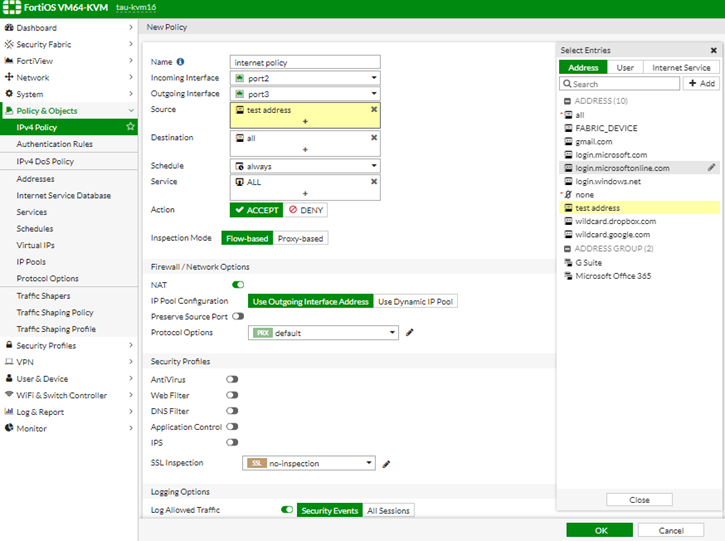Click the Search entries field
This screenshot has height=541, width=725.
click(x=620, y=84)
